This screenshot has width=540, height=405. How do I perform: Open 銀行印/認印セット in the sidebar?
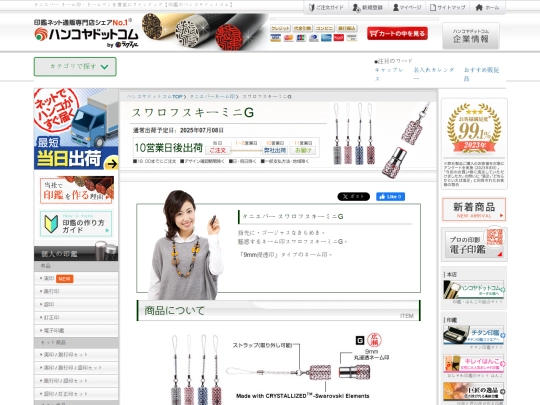(x=76, y=381)
